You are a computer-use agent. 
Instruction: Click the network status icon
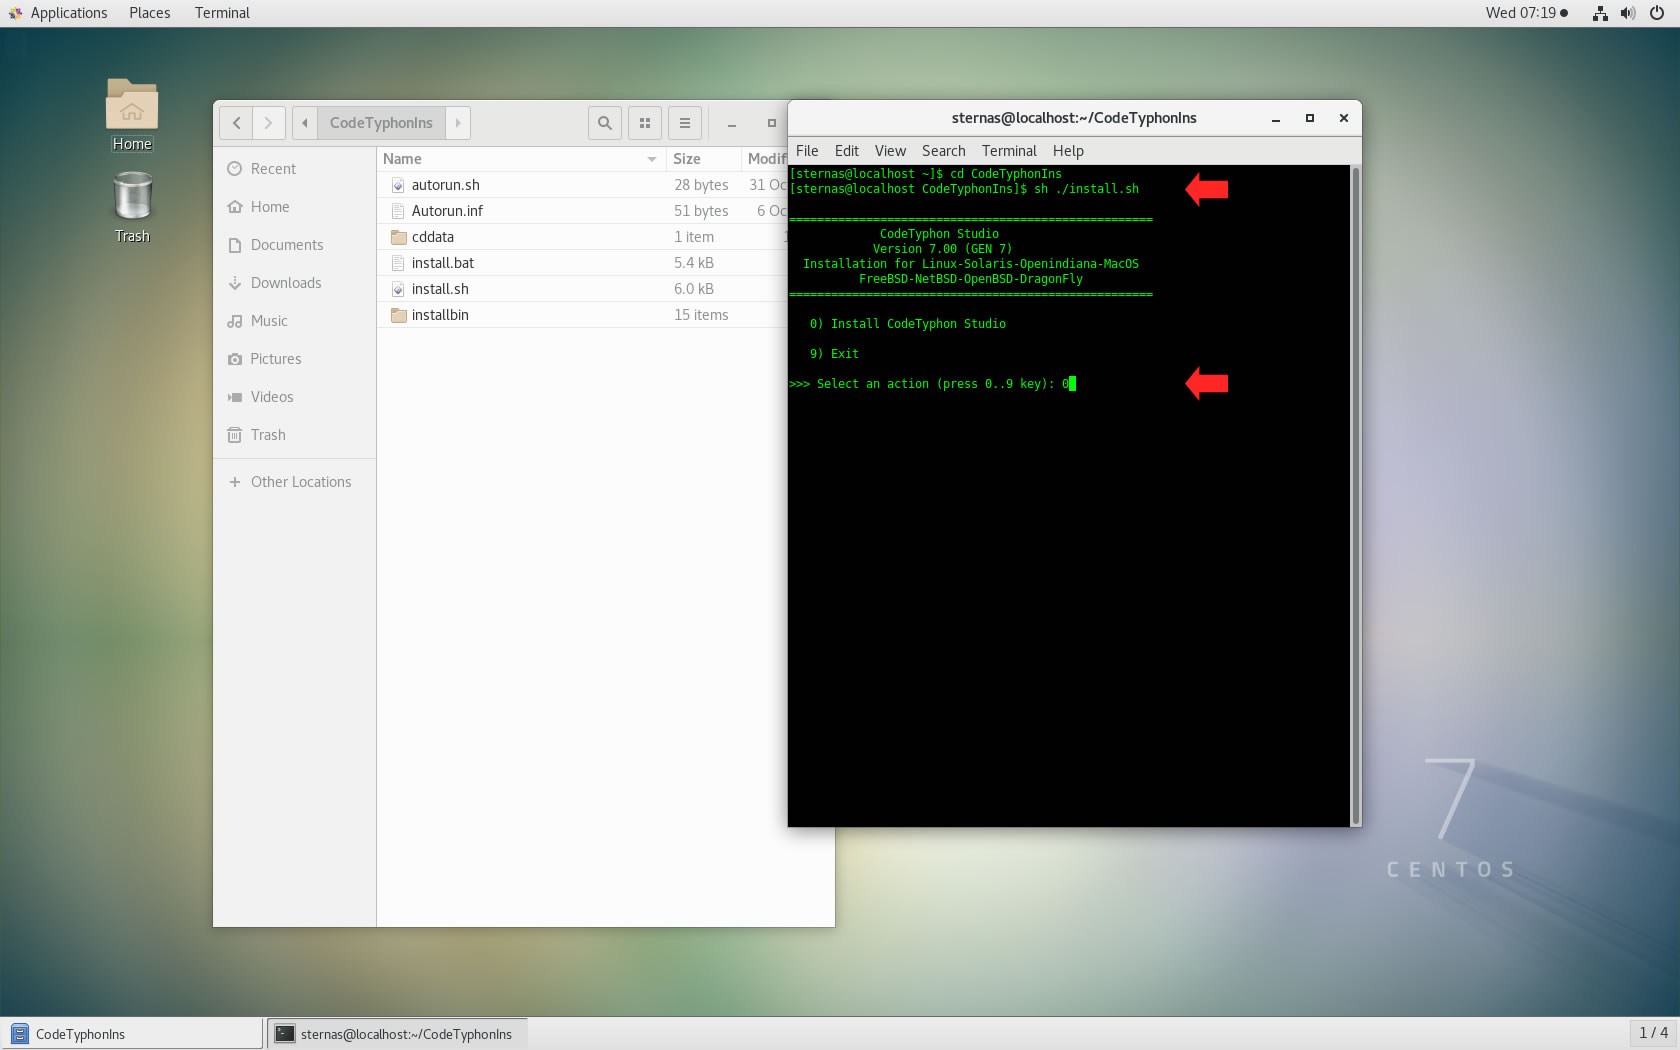(1600, 13)
